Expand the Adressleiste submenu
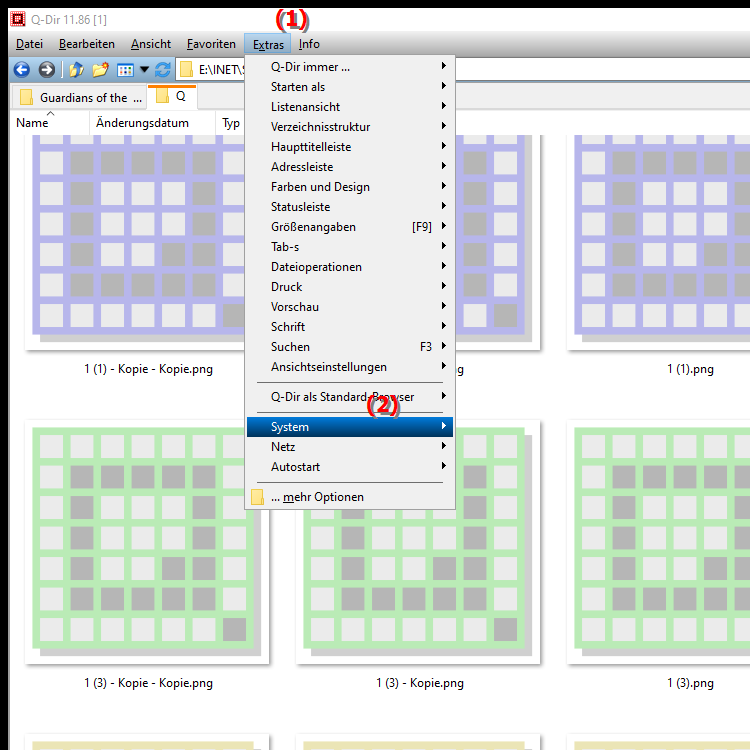 coord(350,167)
